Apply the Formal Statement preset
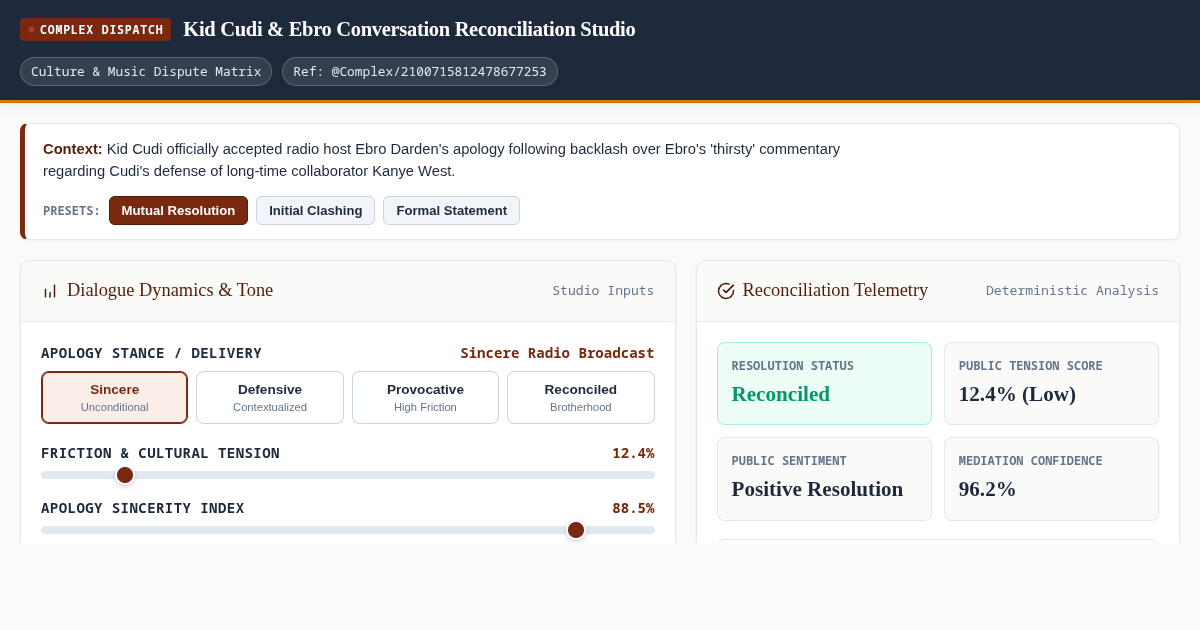This screenshot has width=1200, height=630. pyautogui.click(x=451, y=211)
